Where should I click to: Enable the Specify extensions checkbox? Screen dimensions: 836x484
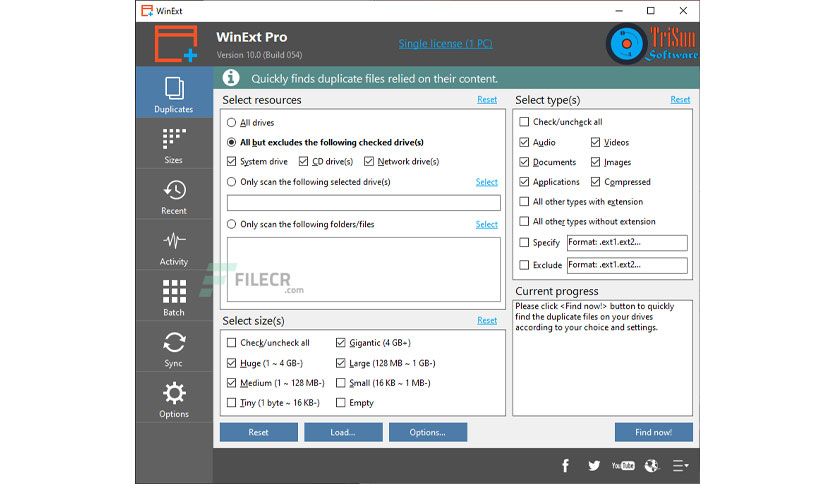(x=524, y=243)
